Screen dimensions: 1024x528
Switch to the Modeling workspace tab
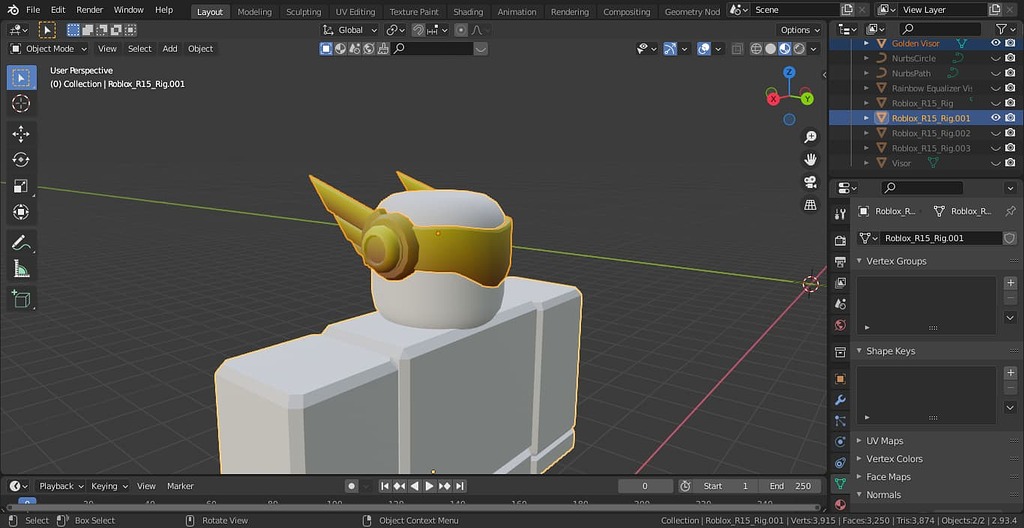click(x=255, y=12)
